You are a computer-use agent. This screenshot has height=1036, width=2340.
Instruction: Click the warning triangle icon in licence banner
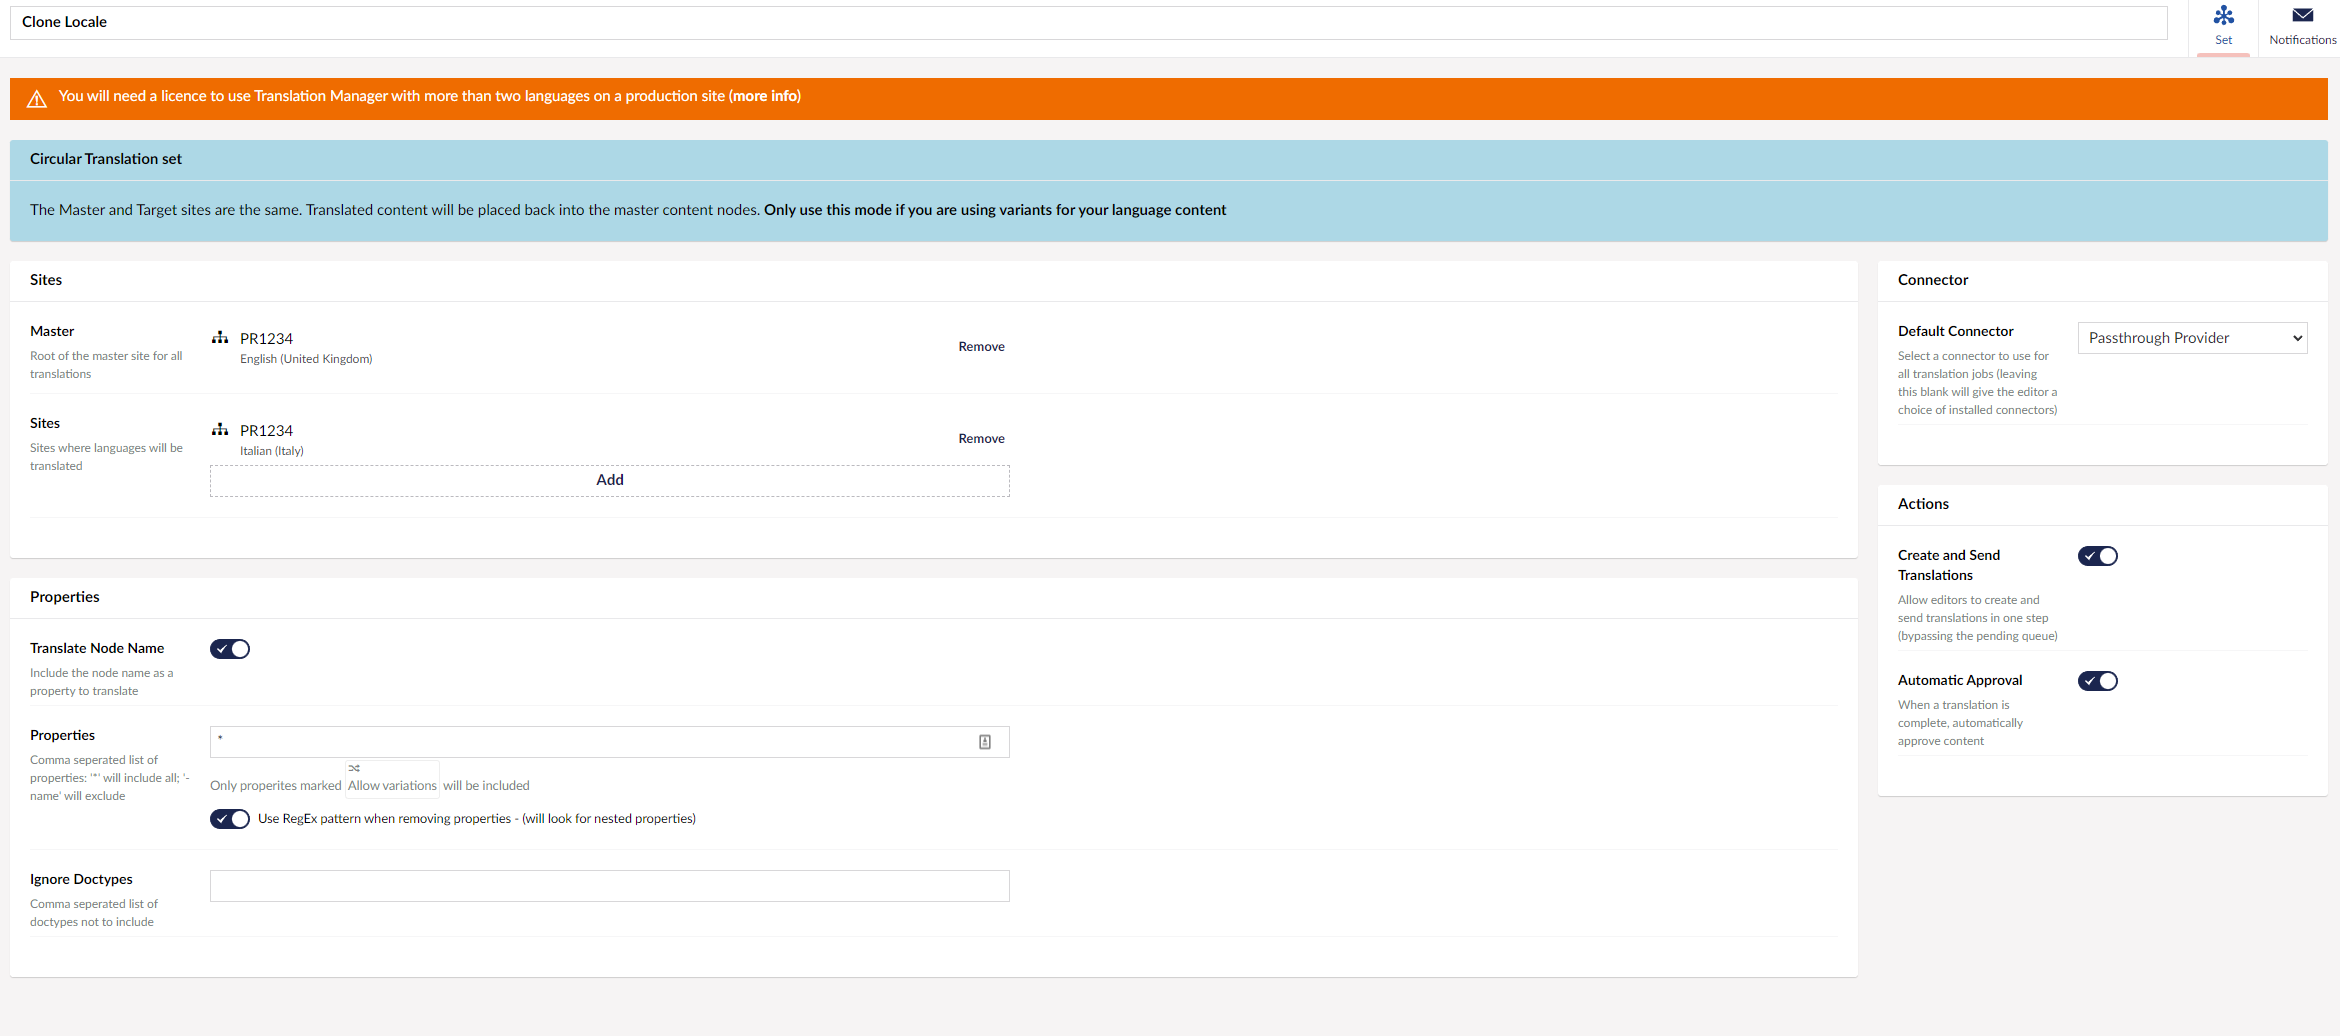click(x=37, y=98)
